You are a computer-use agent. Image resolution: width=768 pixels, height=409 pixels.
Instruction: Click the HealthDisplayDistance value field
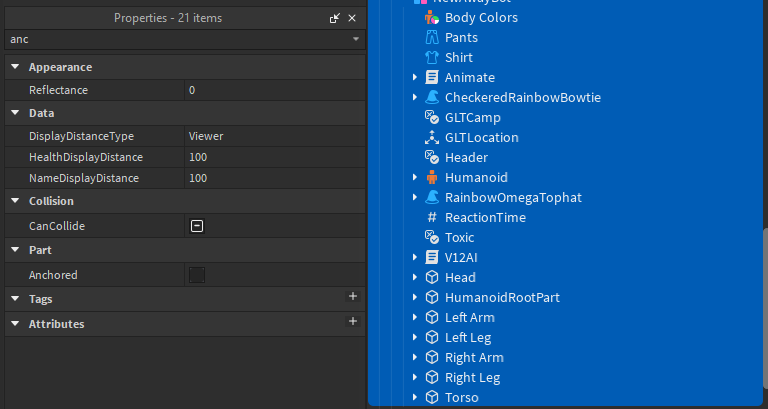272,157
